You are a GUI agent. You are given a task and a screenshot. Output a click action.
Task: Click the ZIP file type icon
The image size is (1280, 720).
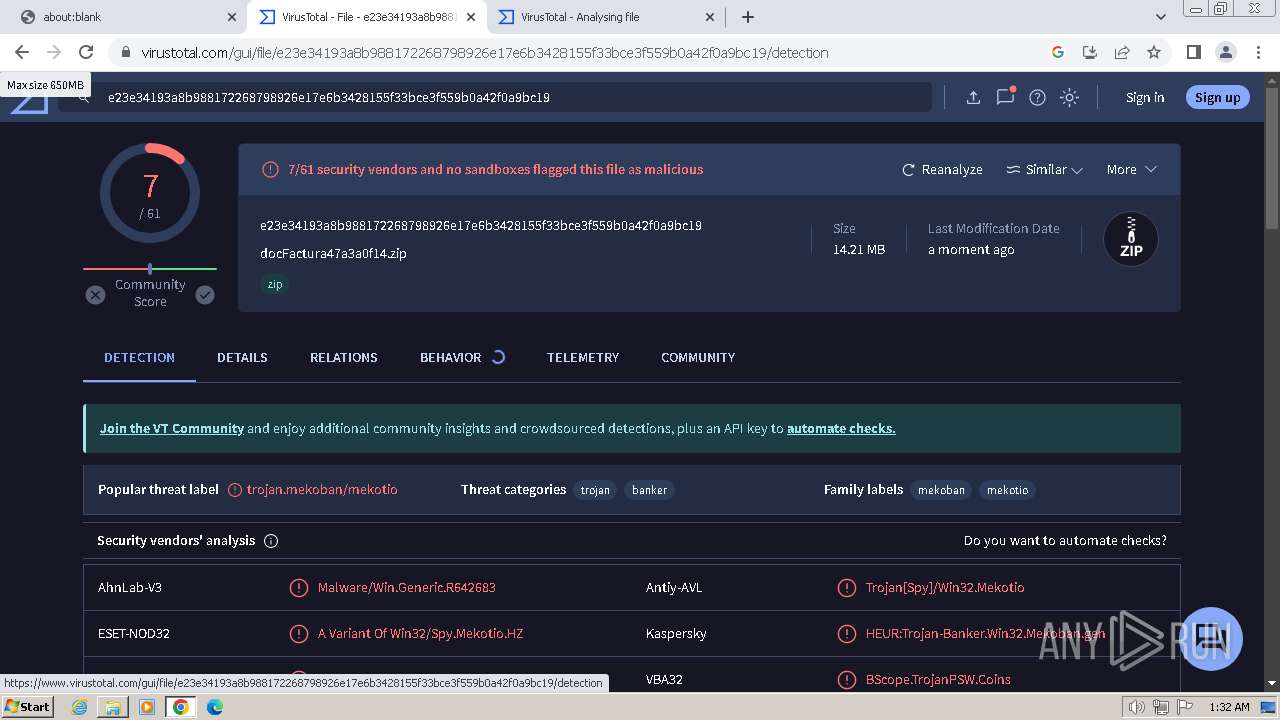(1131, 239)
